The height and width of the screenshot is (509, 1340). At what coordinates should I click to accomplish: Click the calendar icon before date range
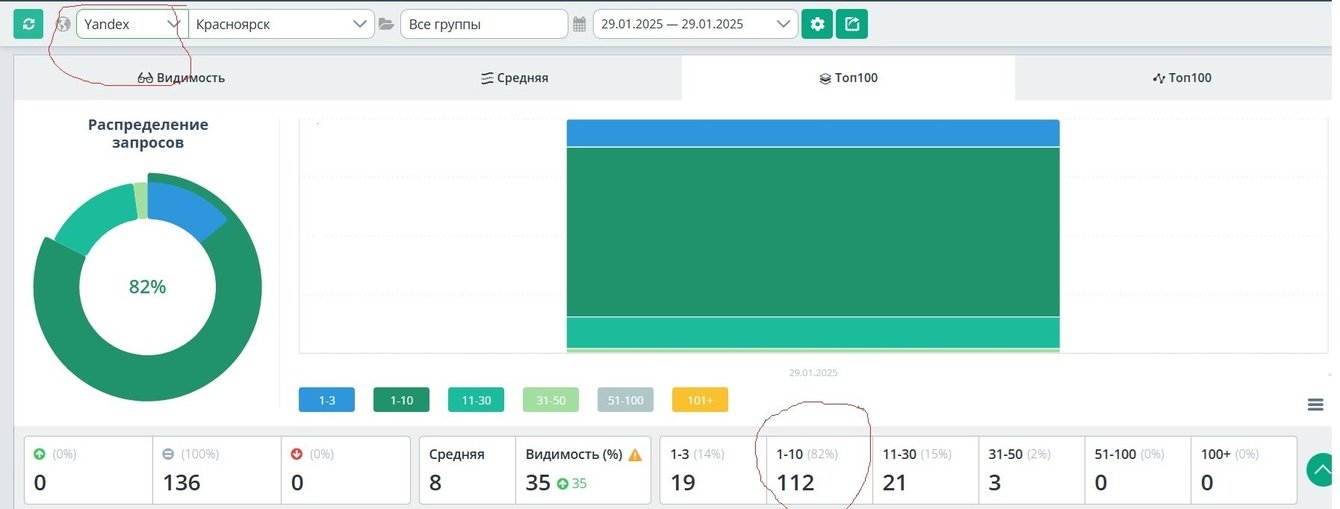pyautogui.click(x=579, y=24)
